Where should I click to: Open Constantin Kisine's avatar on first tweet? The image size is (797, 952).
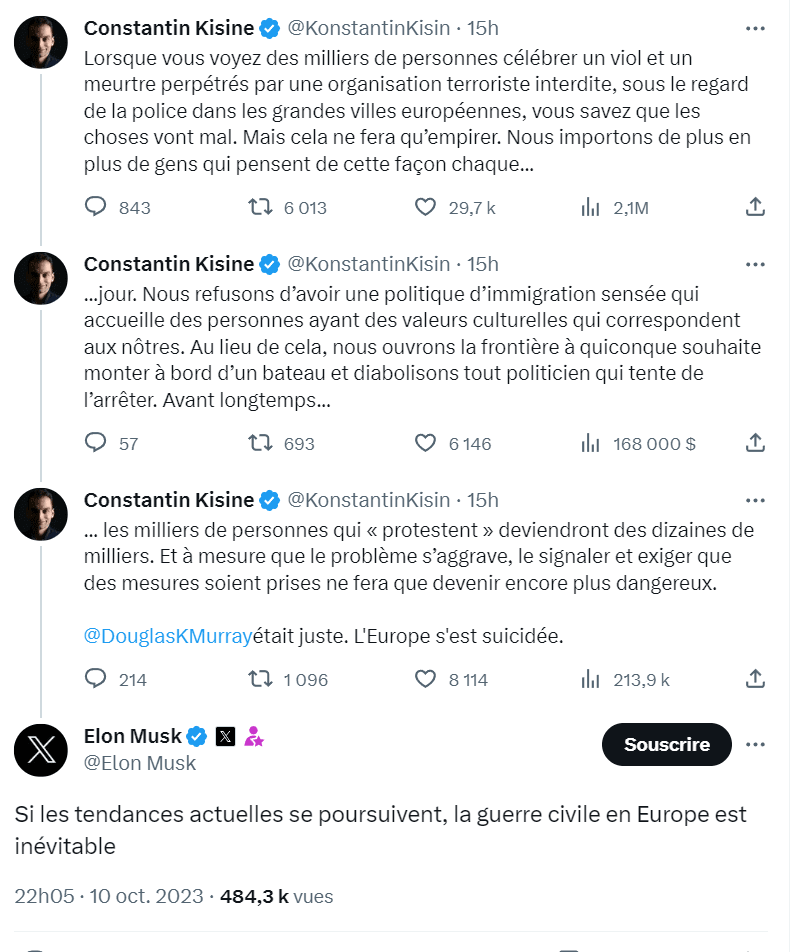[41, 42]
